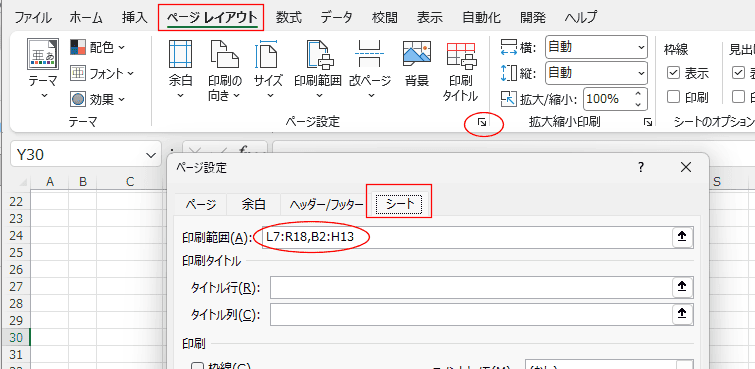Open the 配色 color scheme menu
The height and width of the screenshot is (369, 755).
point(97,47)
